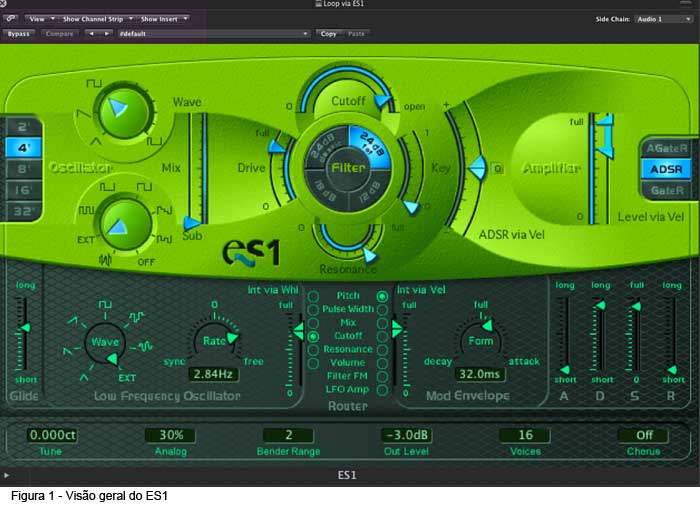The image size is (700, 507).
Task: Switch amplifier envelope mode to GateR
Action: click(x=665, y=190)
